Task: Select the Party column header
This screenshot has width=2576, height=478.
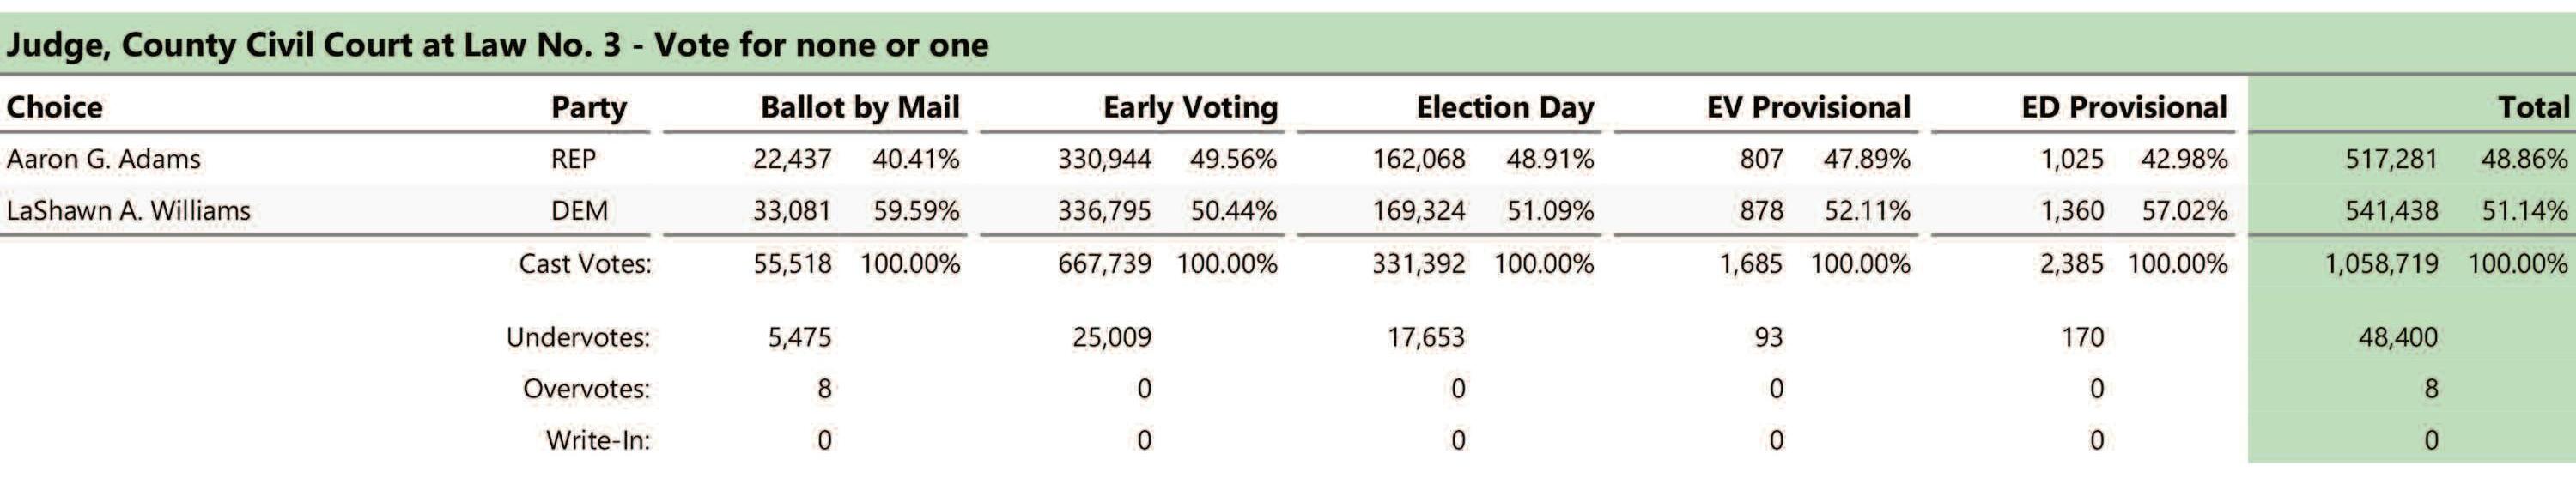Action: click(x=589, y=107)
